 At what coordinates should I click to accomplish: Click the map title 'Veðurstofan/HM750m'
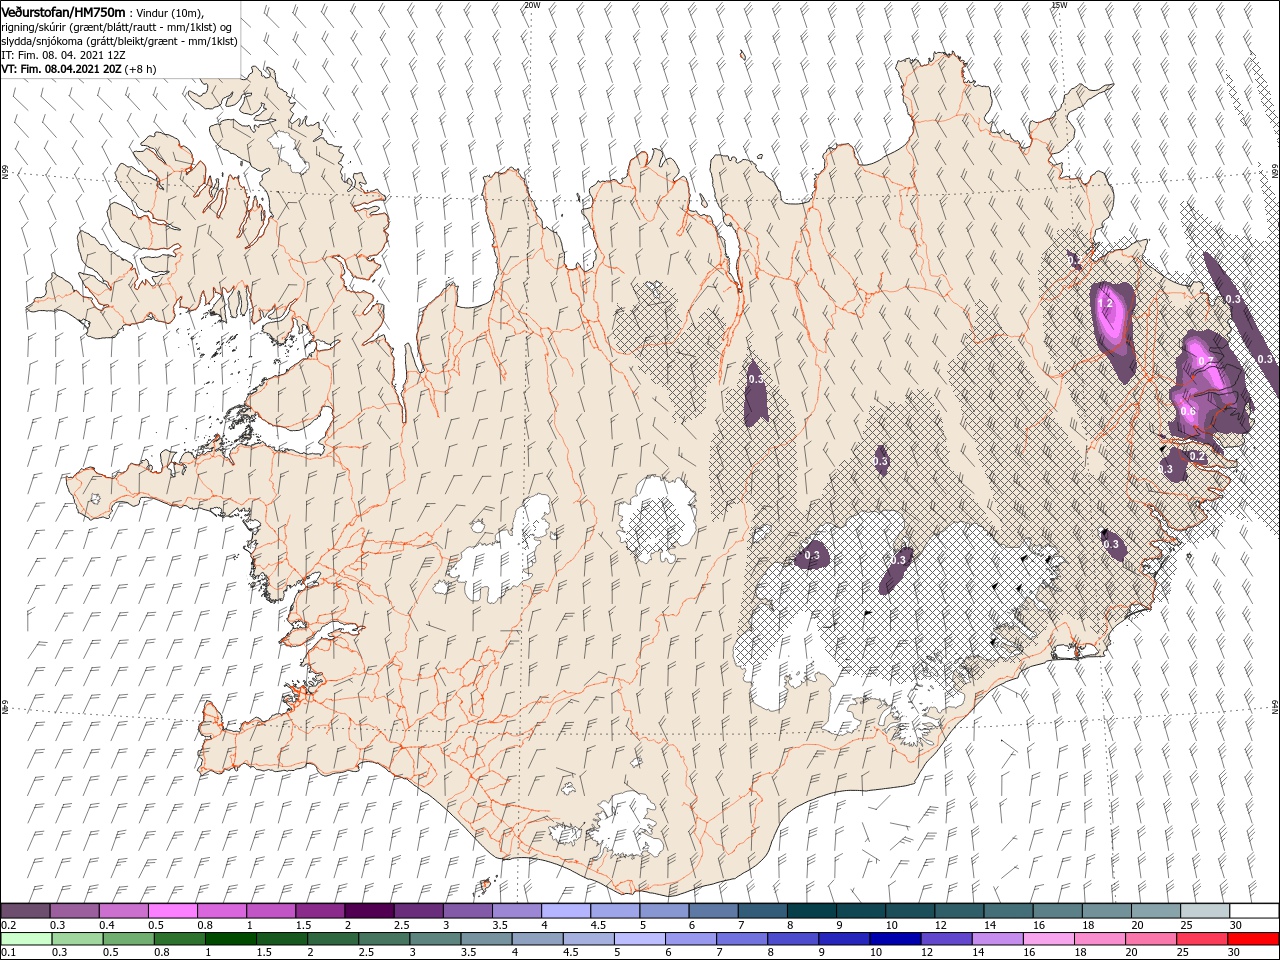pos(63,11)
